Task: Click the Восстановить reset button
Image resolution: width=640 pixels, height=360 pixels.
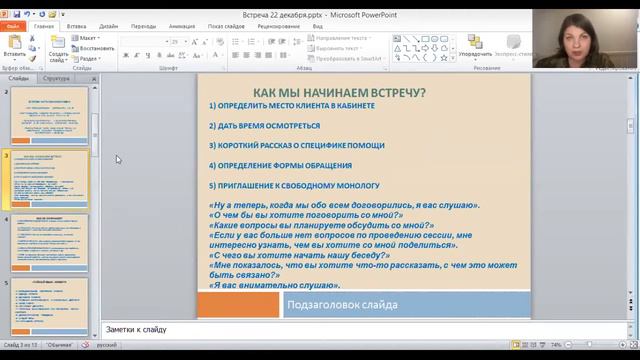Action: click(93, 48)
